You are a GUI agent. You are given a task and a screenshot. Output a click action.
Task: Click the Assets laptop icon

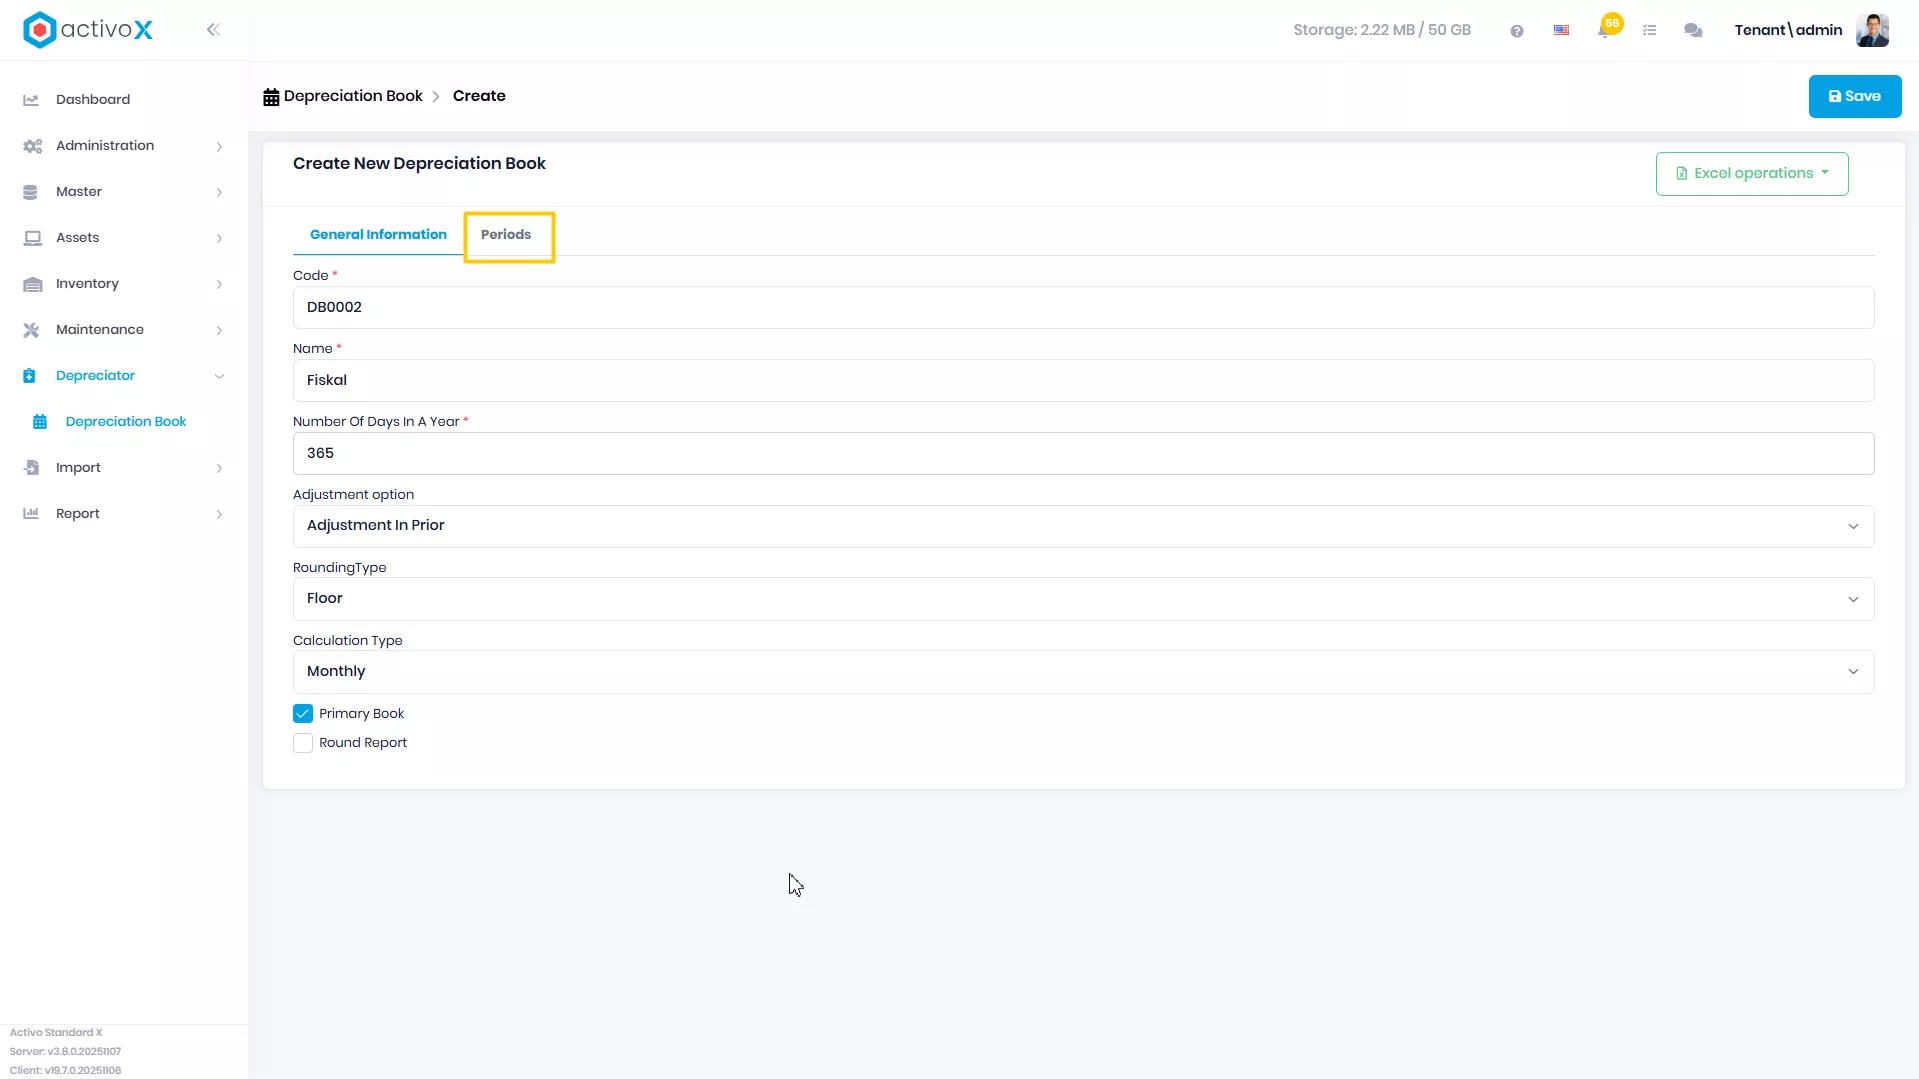(32, 238)
